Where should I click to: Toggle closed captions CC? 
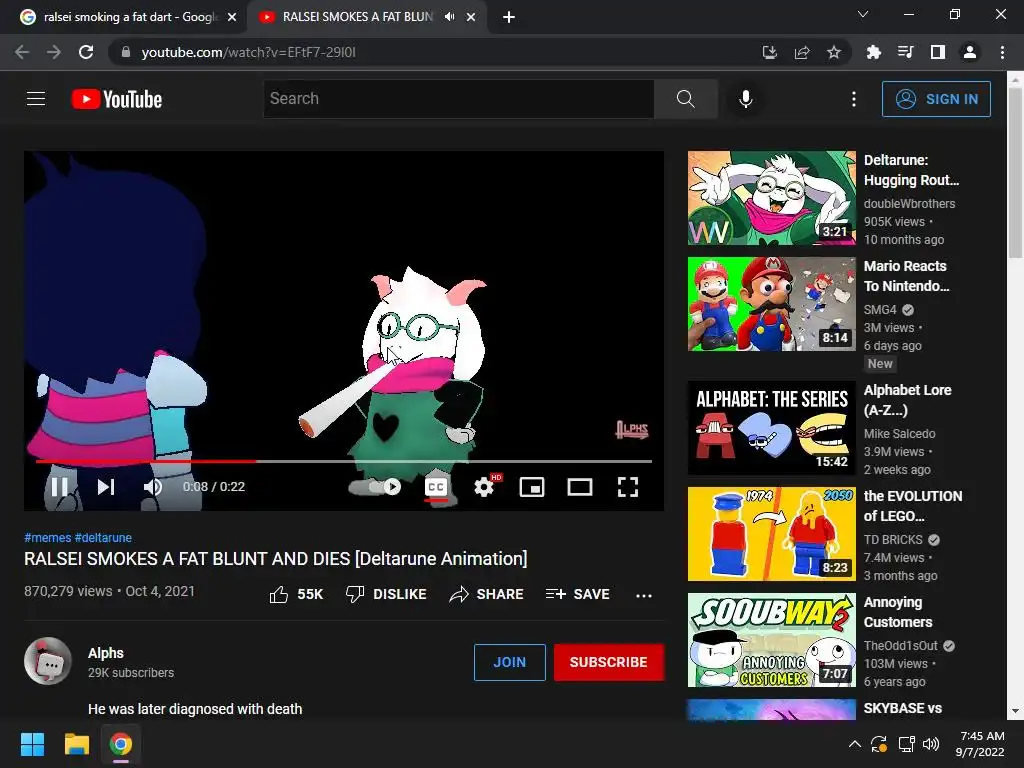[x=436, y=487]
